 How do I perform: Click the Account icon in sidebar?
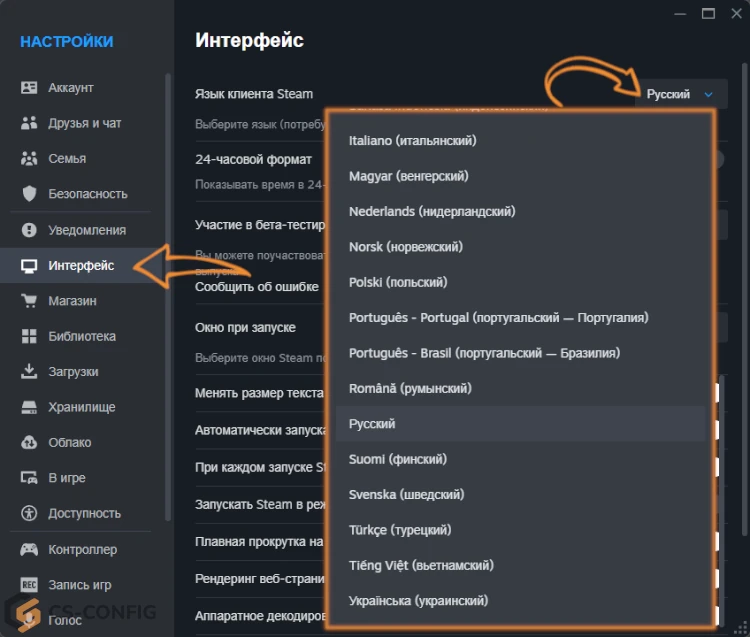(29, 88)
